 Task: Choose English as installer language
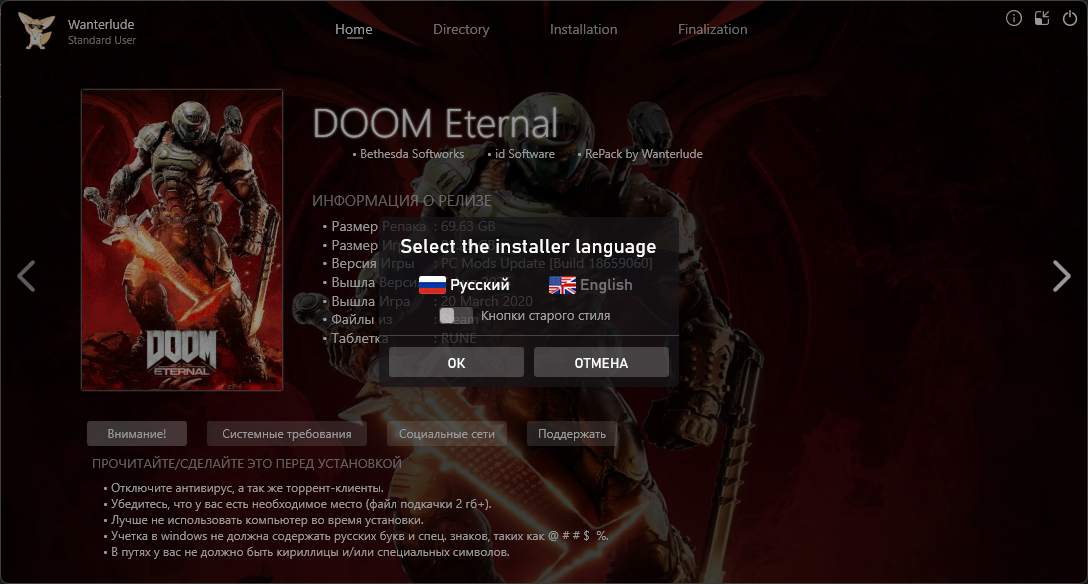click(x=606, y=285)
